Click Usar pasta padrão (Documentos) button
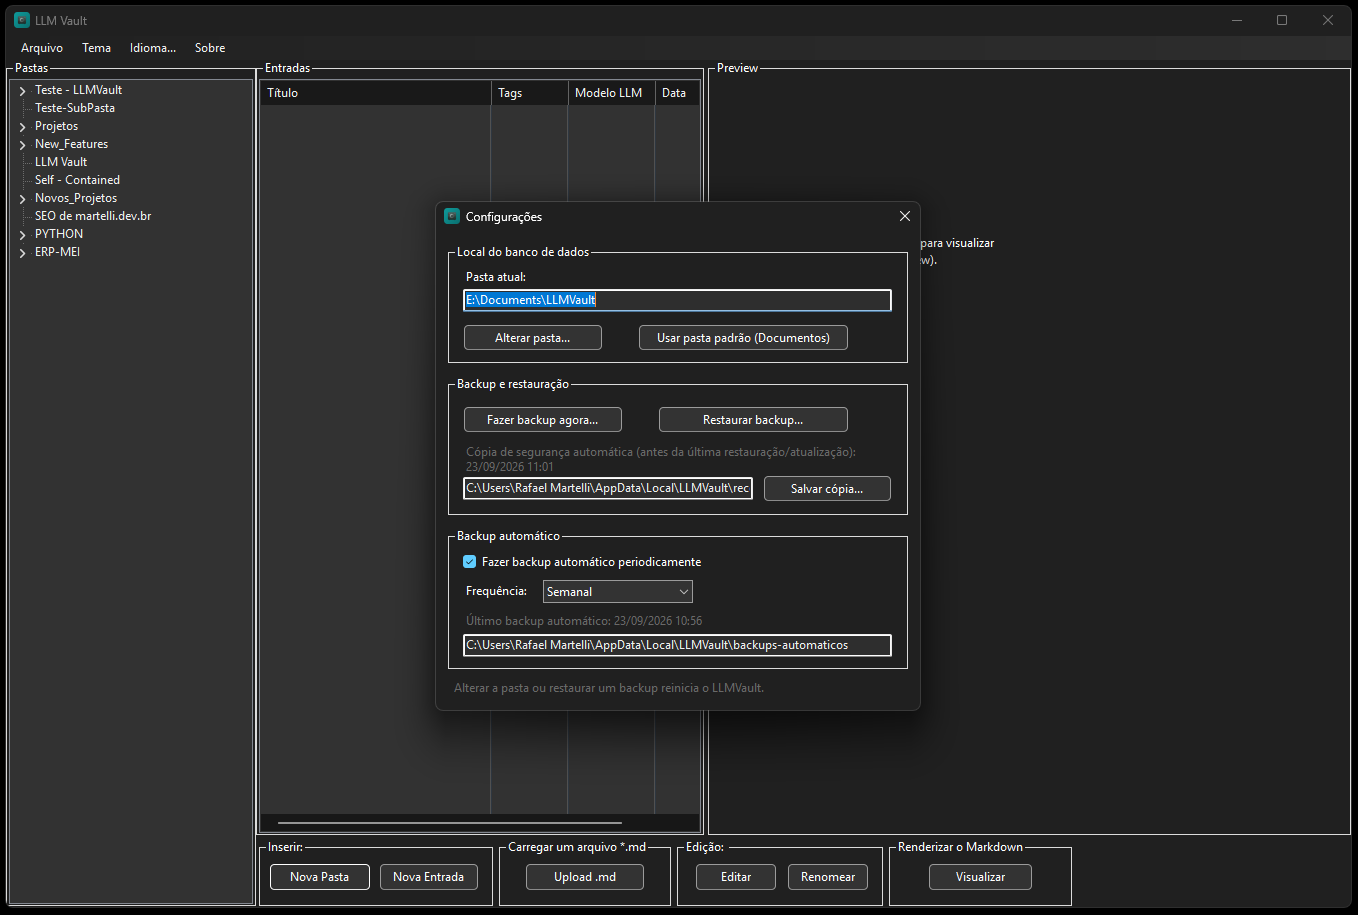 pos(743,338)
